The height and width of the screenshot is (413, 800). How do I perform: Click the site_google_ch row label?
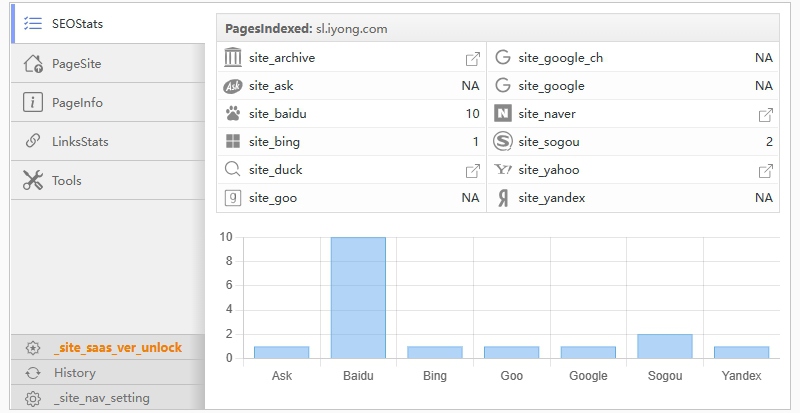[x=560, y=58]
